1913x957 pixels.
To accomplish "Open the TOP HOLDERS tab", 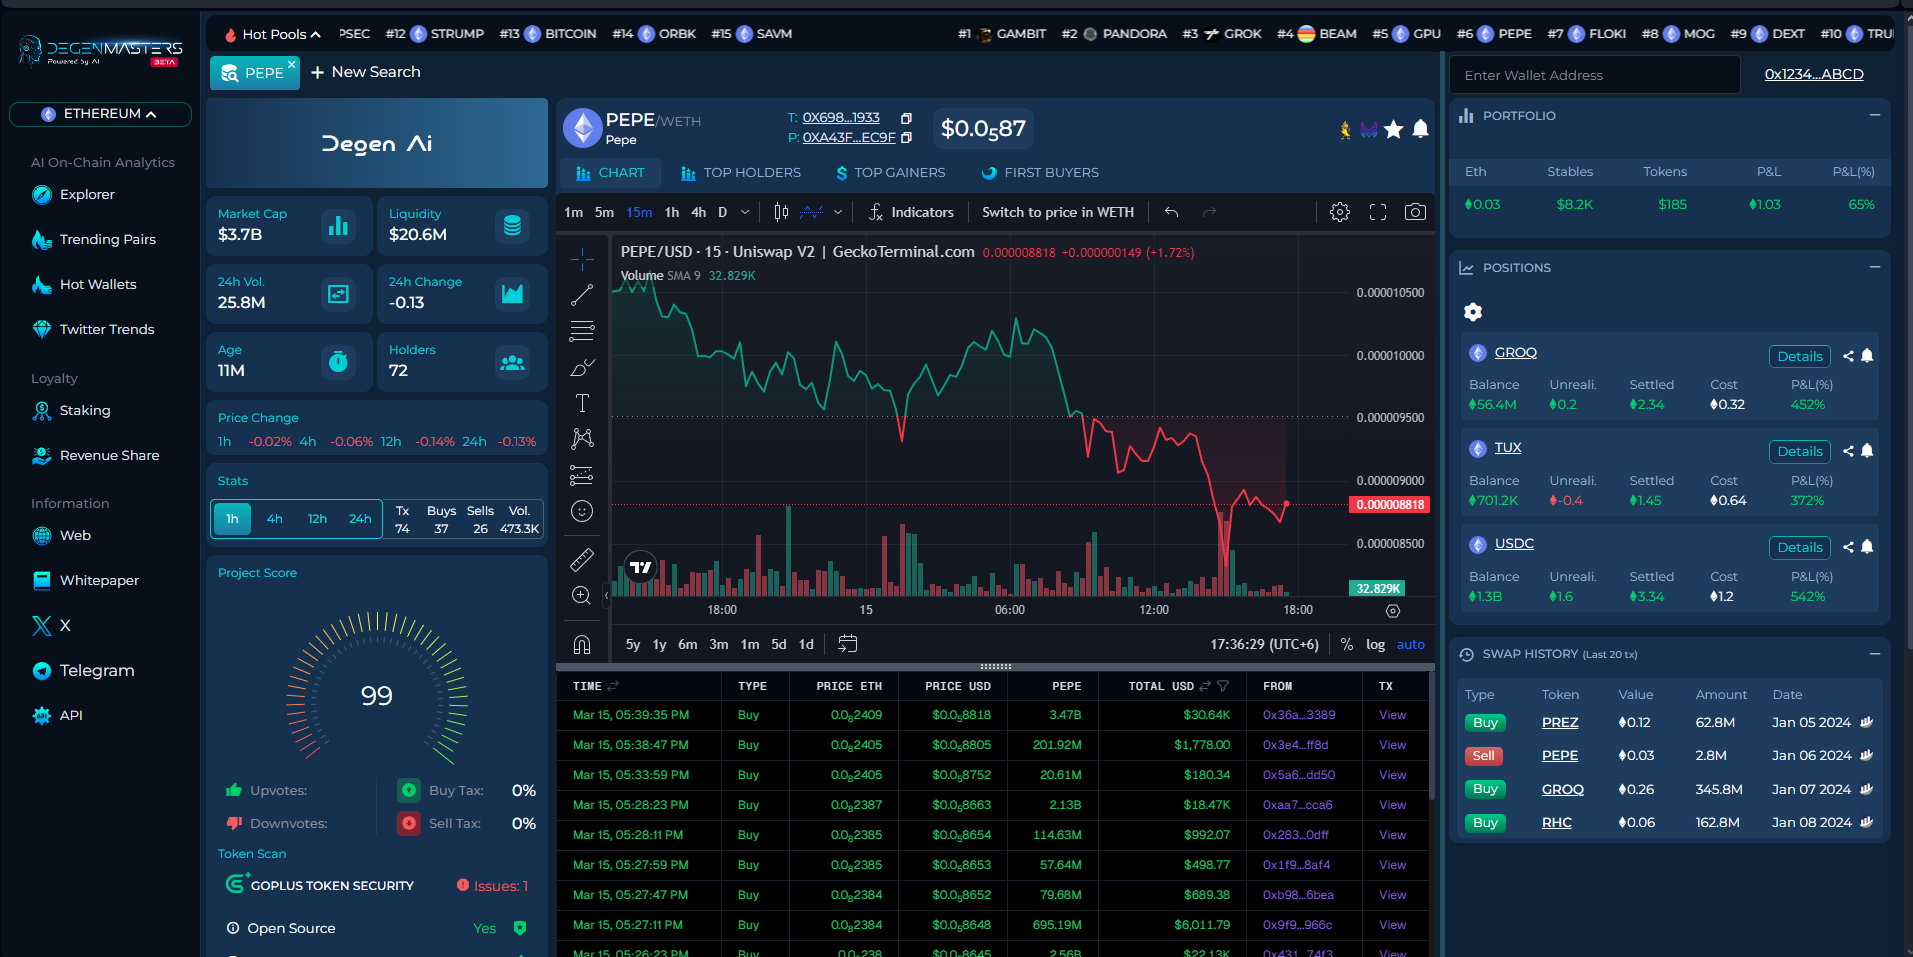I will (x=741, y=173).
